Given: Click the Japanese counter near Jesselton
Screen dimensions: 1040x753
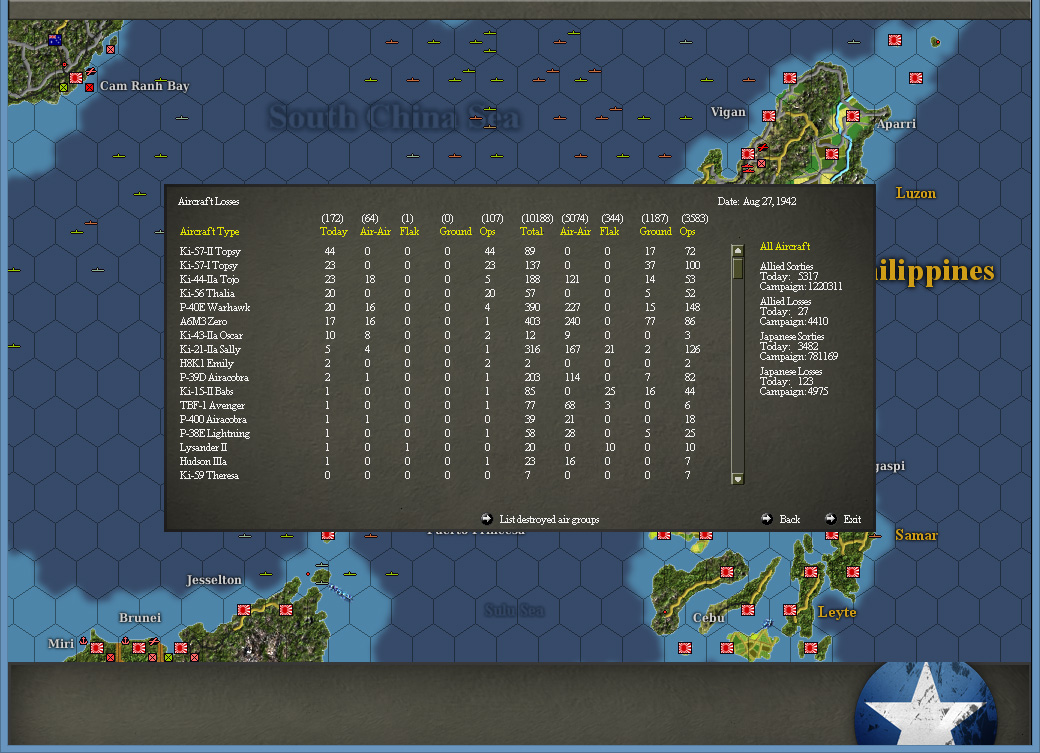Looking at the screenshot, I should pyautogui.click(x=246, y=608).
